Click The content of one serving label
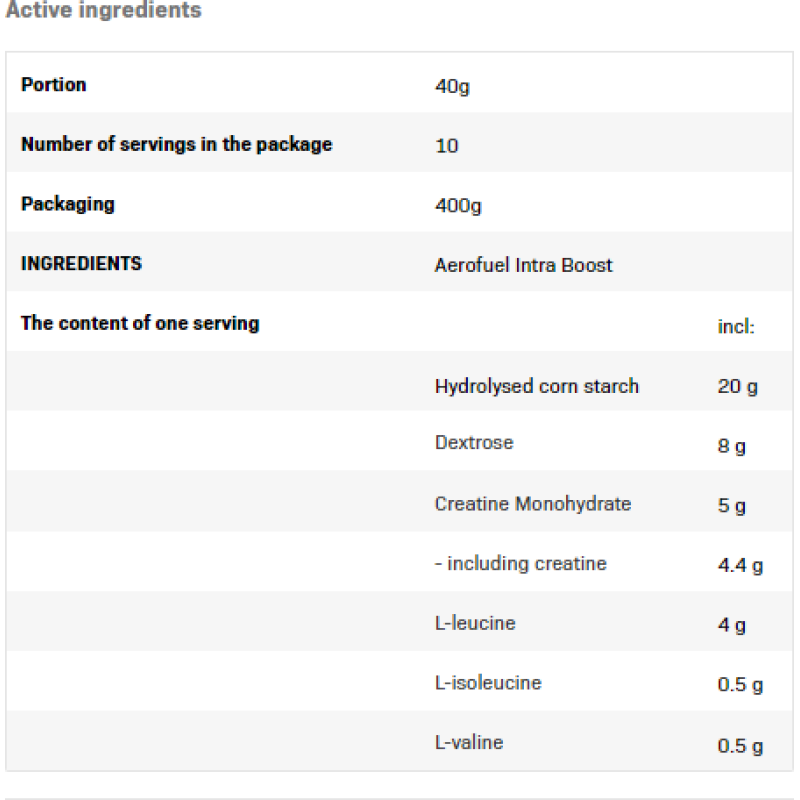The height and width of the screenshot is (800, 800). [x=140, y=324]
